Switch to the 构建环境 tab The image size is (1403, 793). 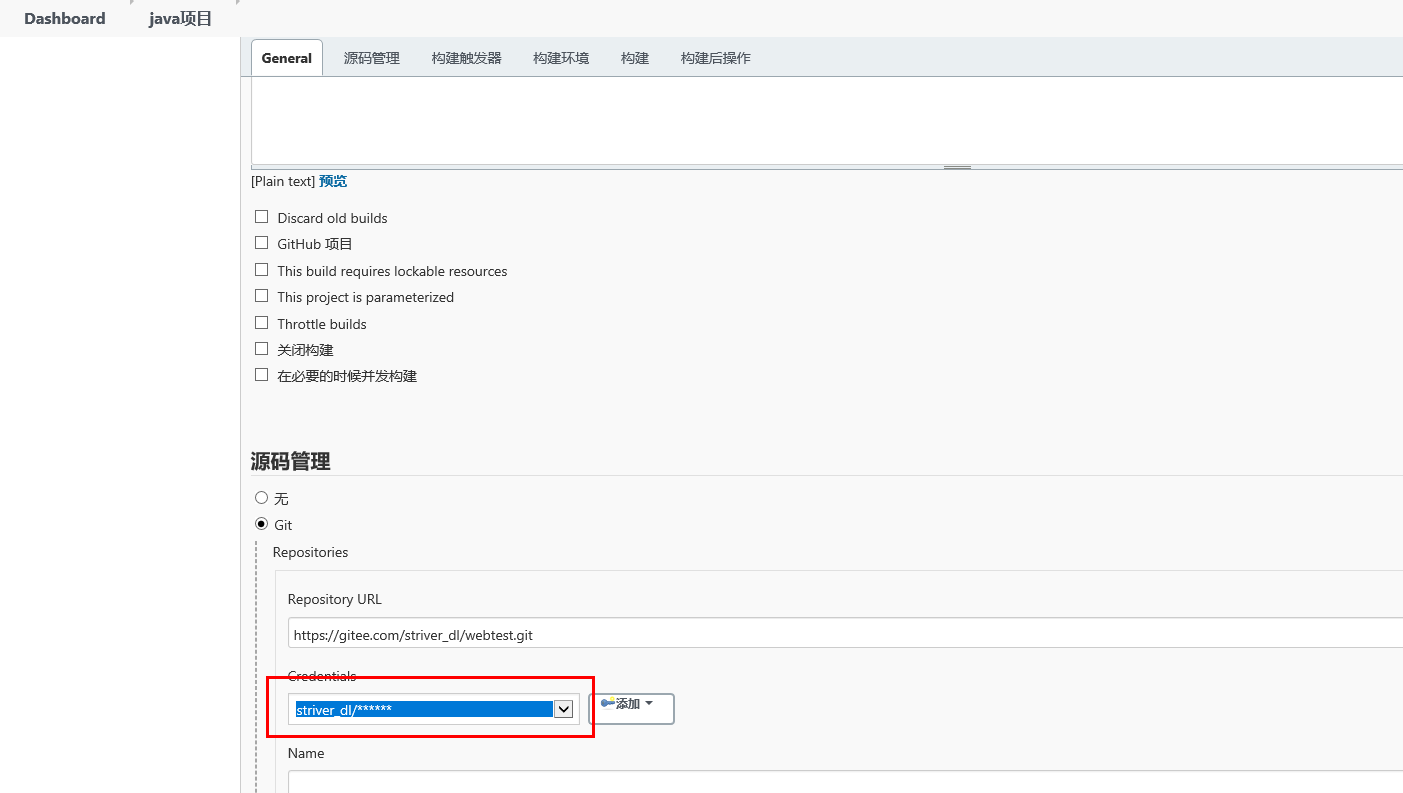(x=561, y=58)
